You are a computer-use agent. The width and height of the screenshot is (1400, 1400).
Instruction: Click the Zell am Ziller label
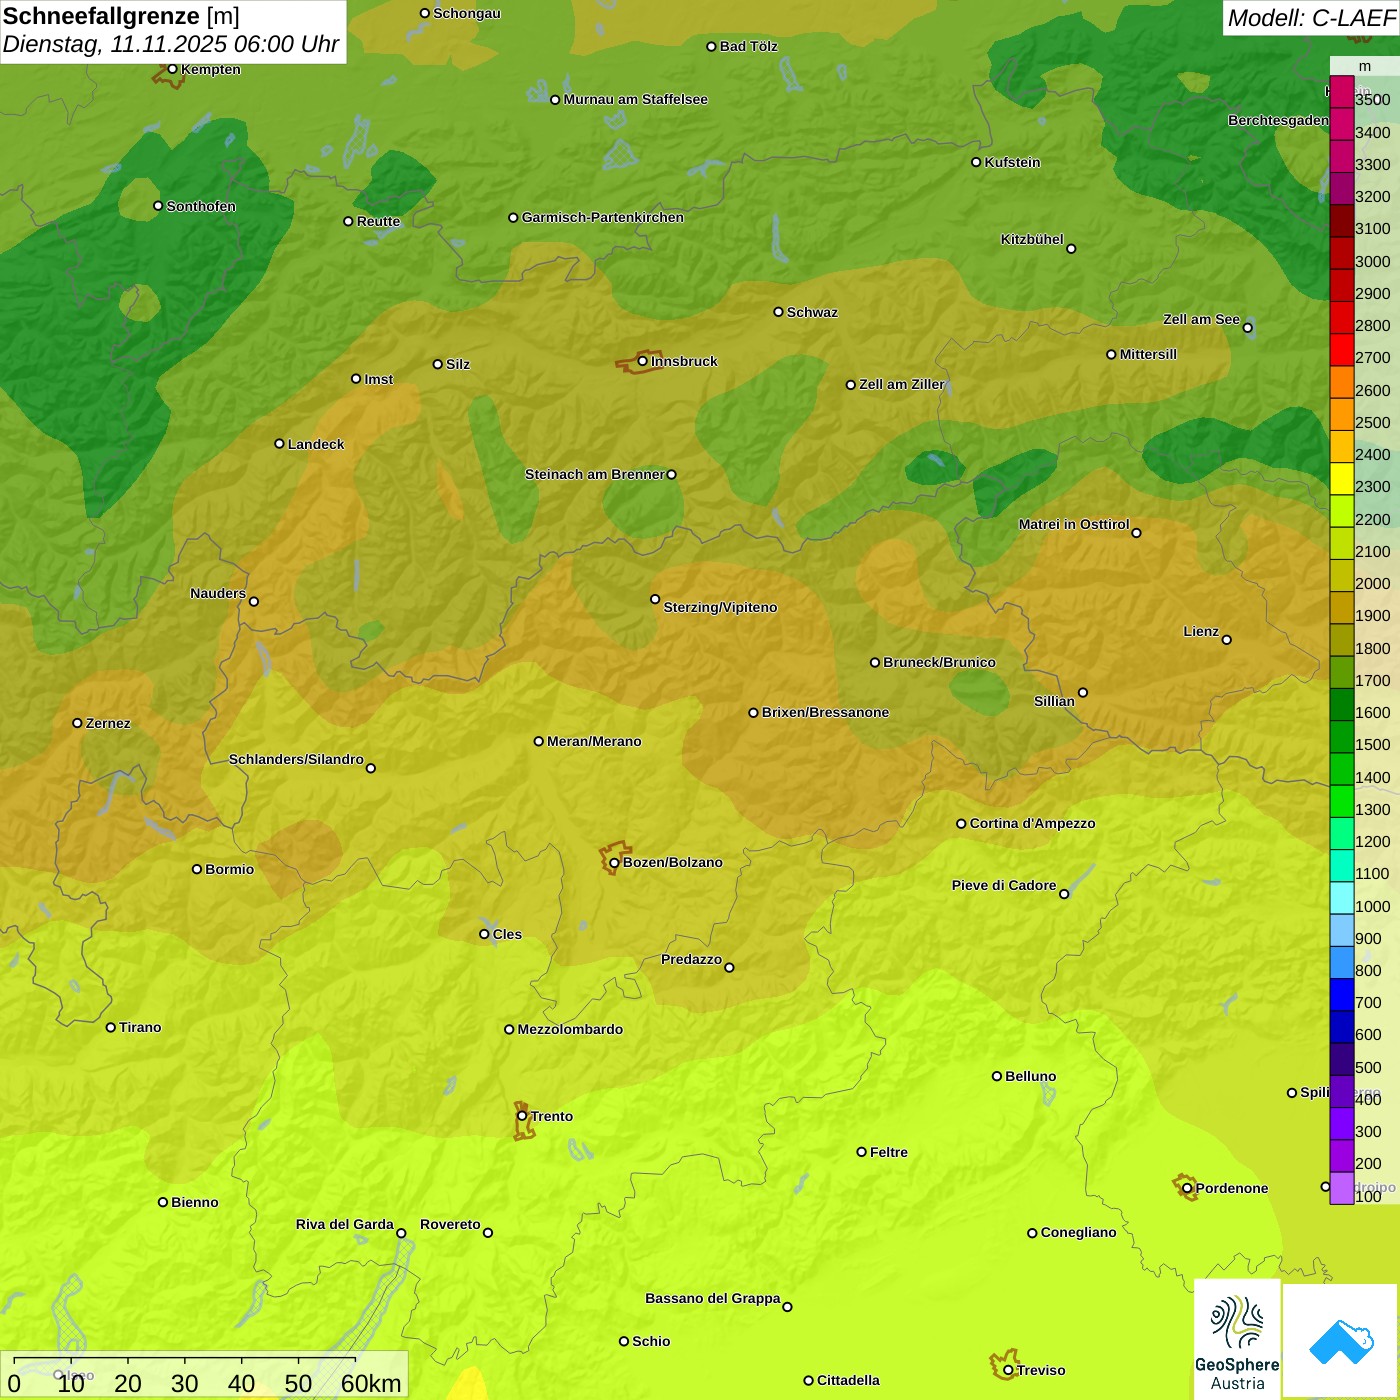902,384
